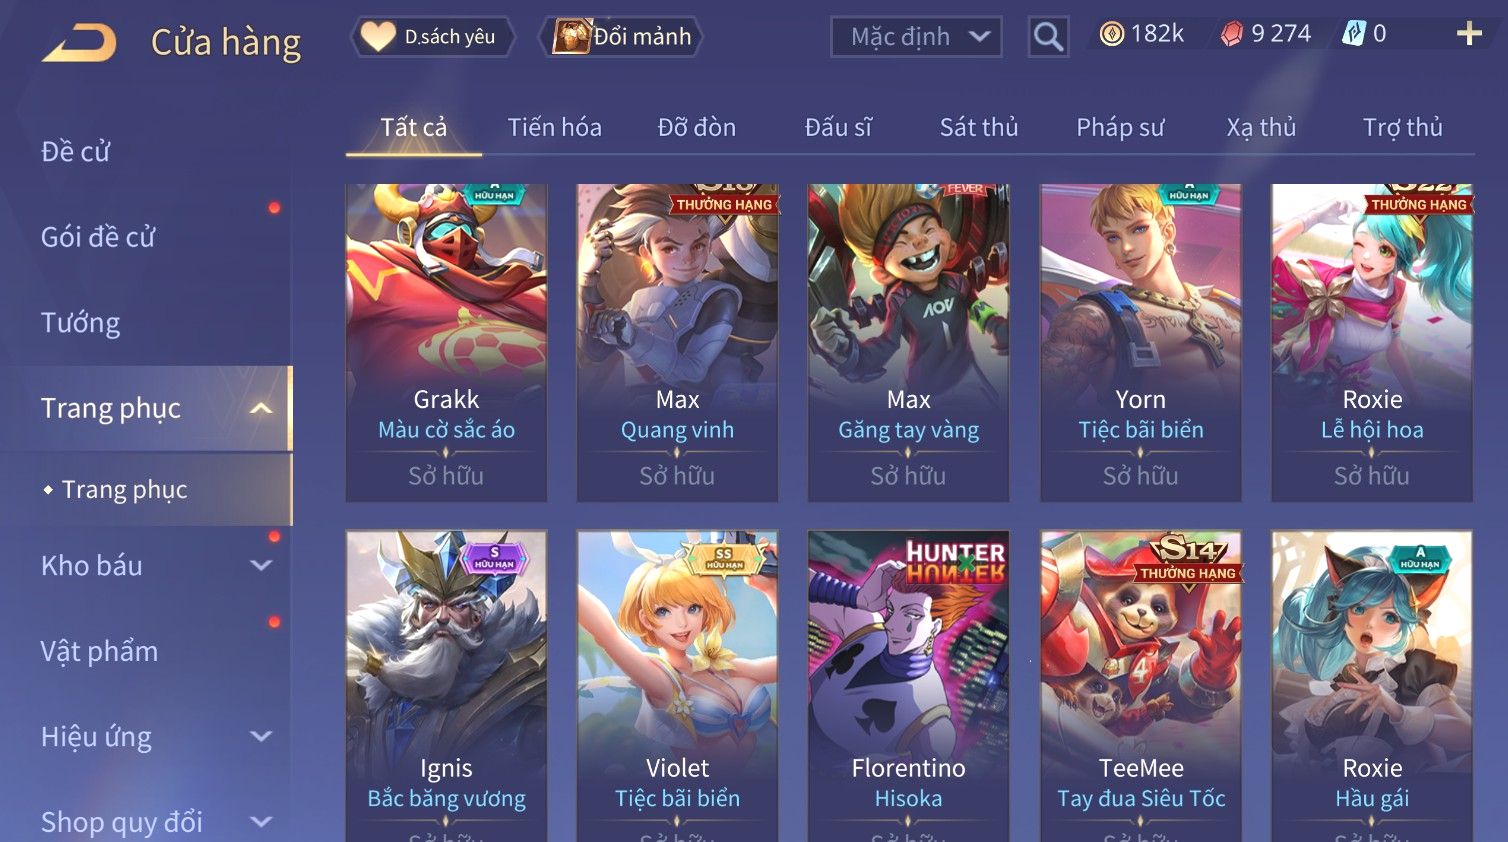Open Florentino Hisoka skin card

(908, 686)
